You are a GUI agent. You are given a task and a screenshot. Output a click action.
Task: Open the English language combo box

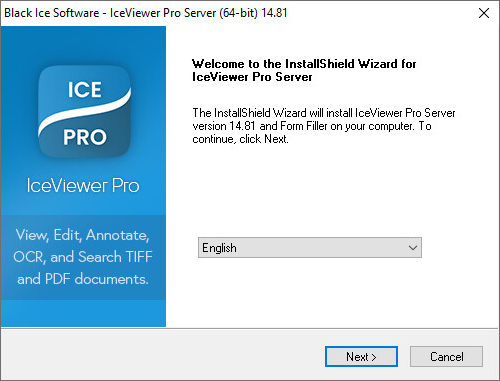coord(310,248)
